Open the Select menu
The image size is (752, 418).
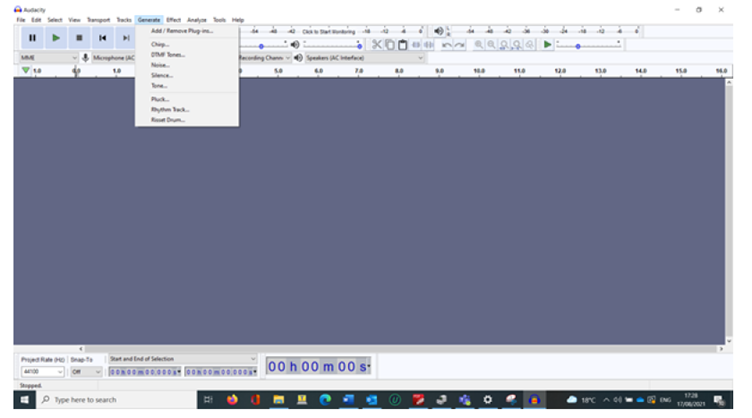pos(55,20)
